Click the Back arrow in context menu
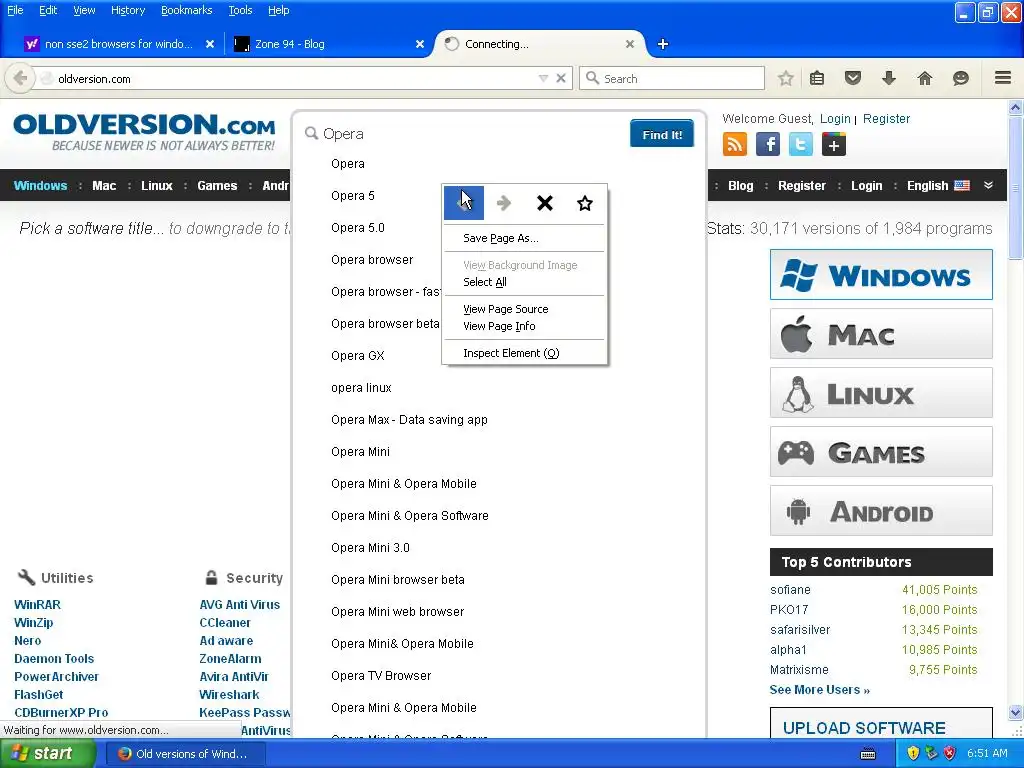This screenshot has height=768, width=1024. 464,202
